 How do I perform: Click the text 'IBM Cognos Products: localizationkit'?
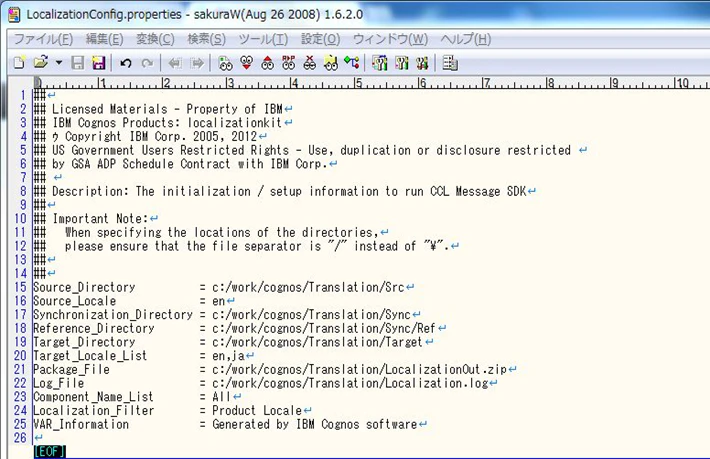[x=167, y=123]
